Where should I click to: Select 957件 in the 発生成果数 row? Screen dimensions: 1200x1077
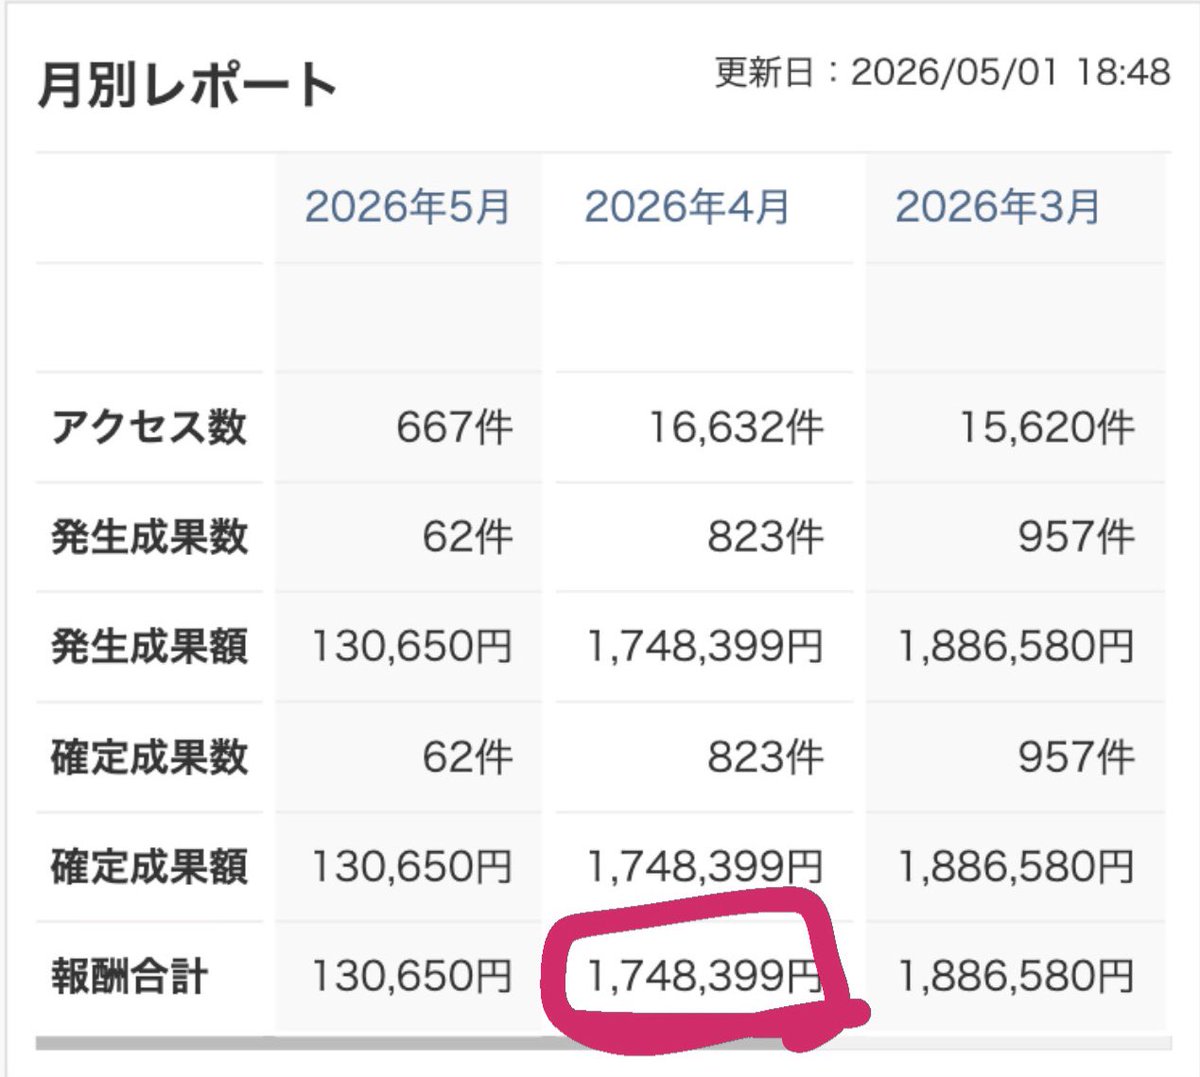[x=1077, y=538]
